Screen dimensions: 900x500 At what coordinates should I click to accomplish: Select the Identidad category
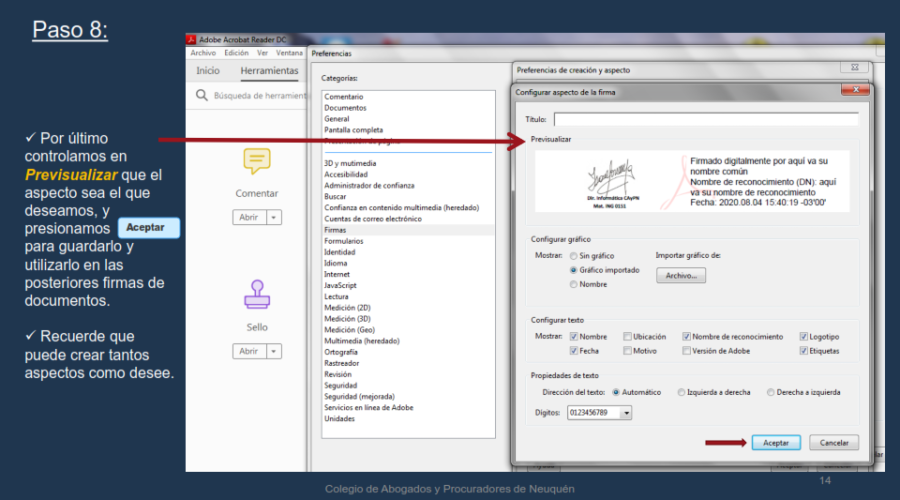[340, 252]
